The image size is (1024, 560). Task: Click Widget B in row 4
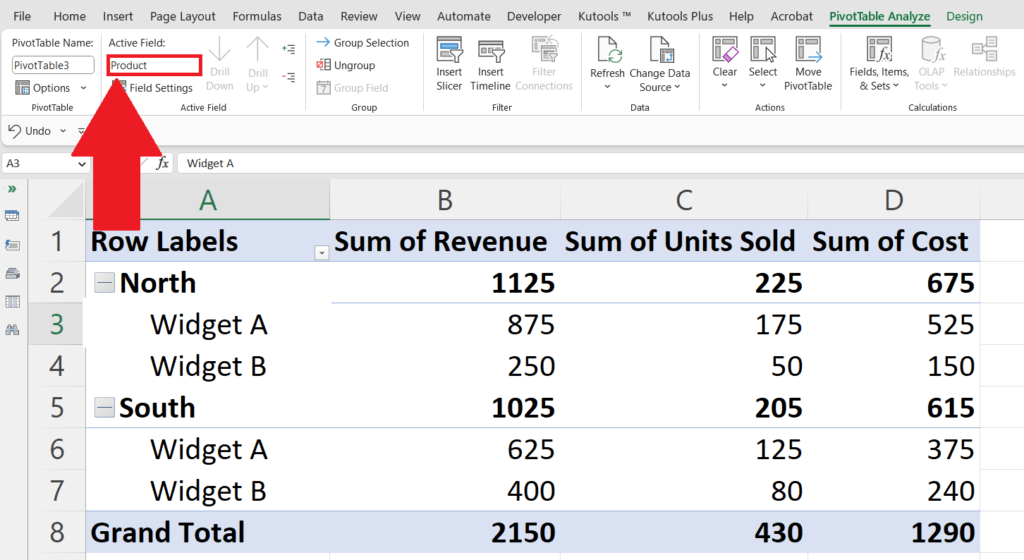tap(208, 366)
